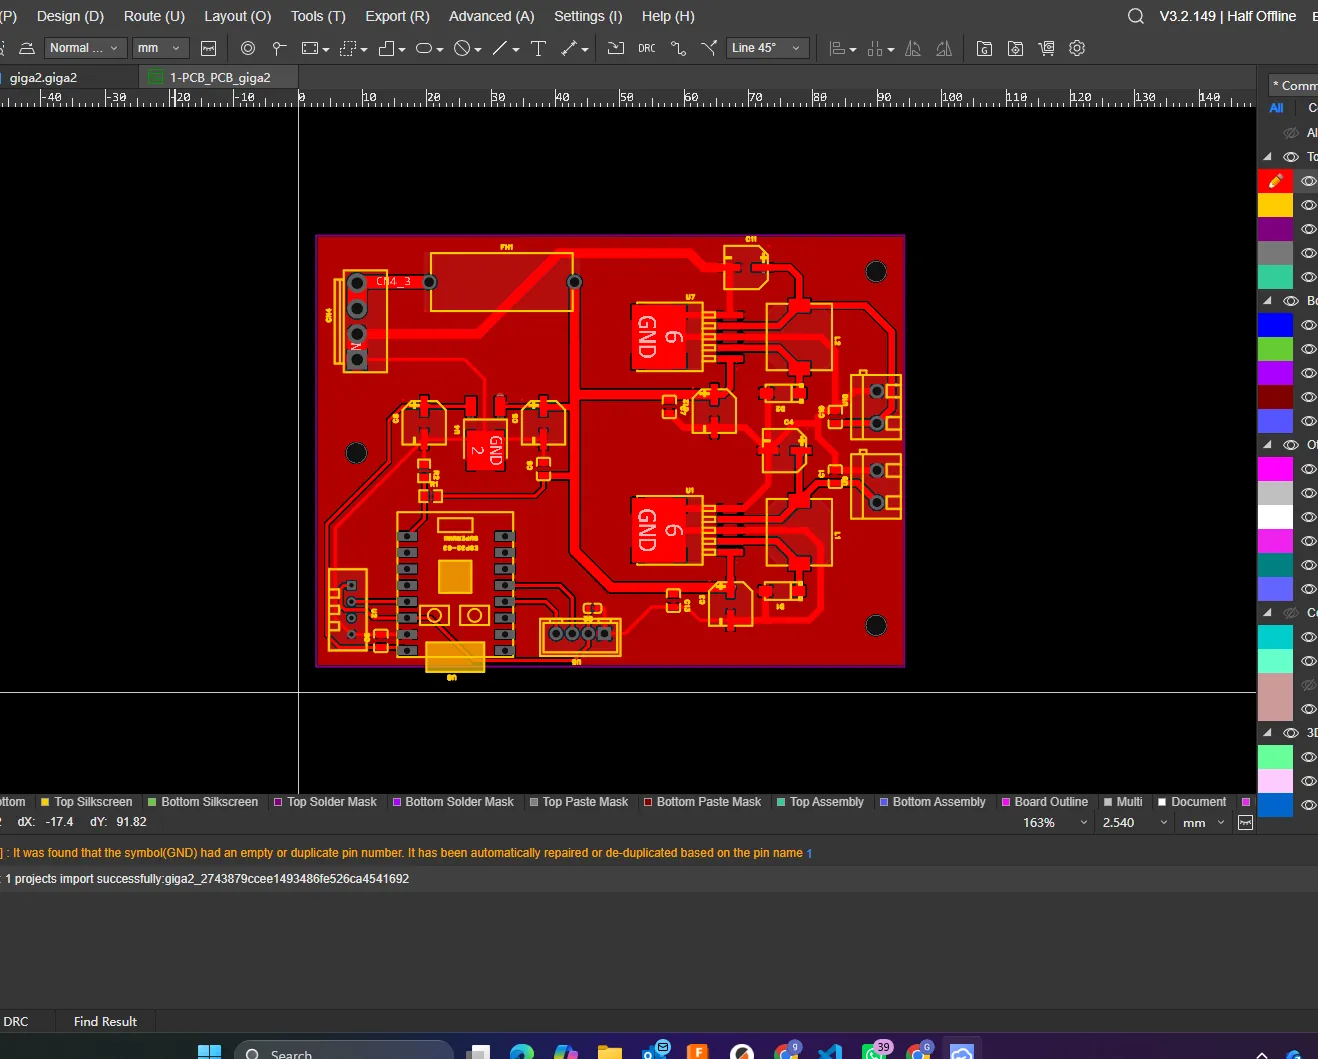
Task: Toggle visibility of the blue bottom layer
Action: 1308,325
